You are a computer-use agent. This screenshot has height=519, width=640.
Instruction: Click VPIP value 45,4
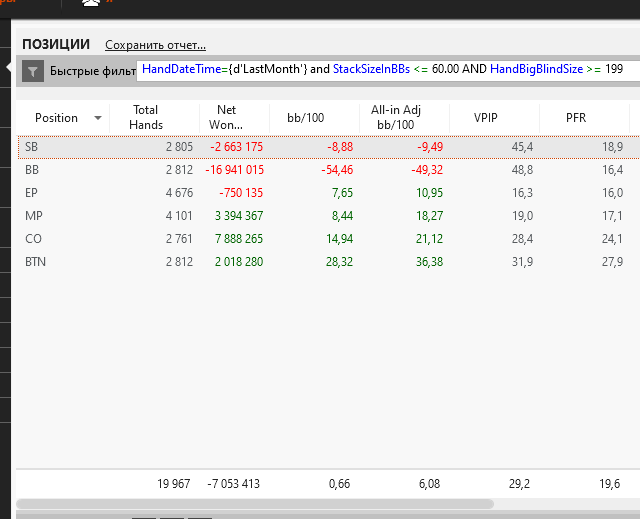click(x=522, y=147)
